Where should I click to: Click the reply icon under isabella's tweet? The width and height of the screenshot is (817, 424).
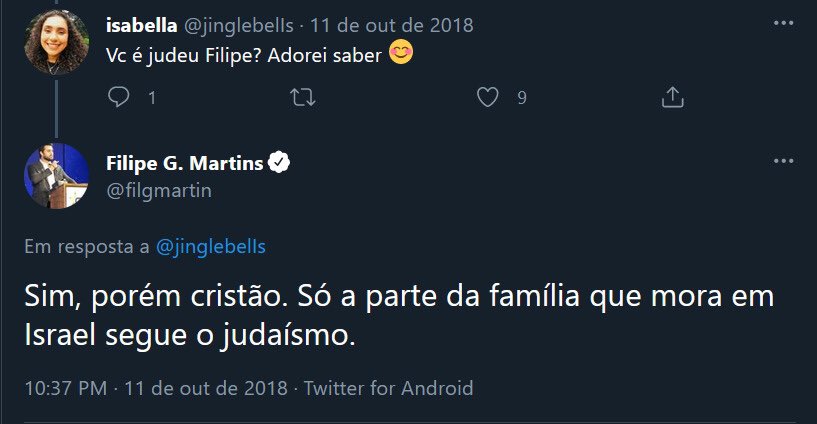(119, 98)
